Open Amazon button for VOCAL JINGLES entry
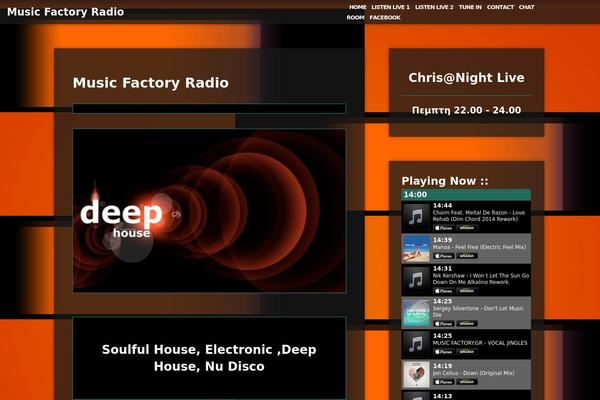Viewport: 600px width, 400px height. click(x=466, y=352)
